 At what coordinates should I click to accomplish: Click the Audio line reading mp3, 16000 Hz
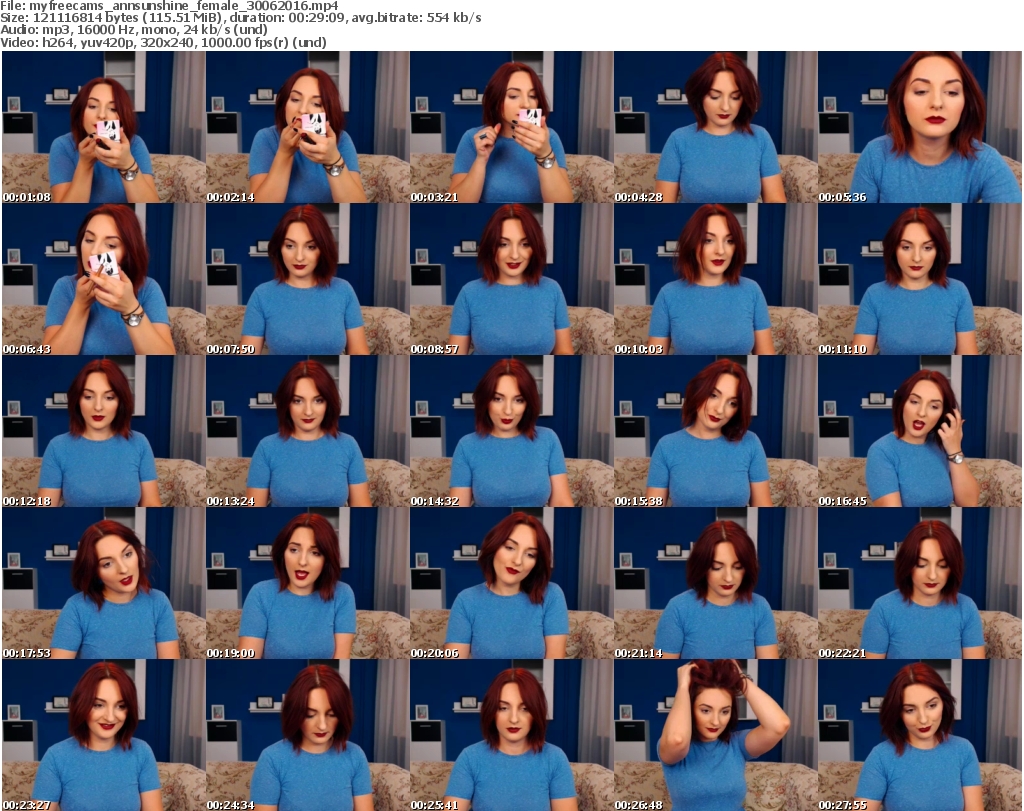[134, 30]
